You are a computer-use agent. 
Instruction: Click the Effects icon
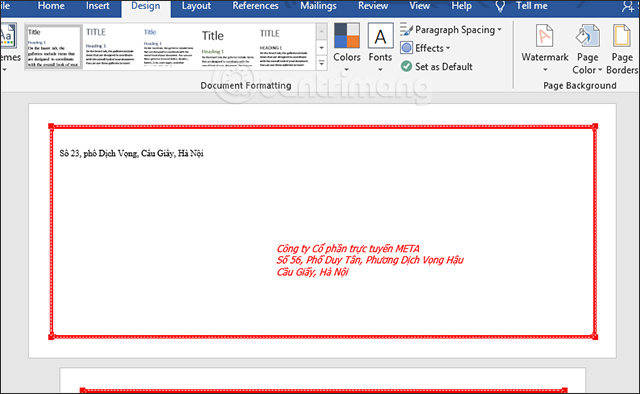click(406, 48)
